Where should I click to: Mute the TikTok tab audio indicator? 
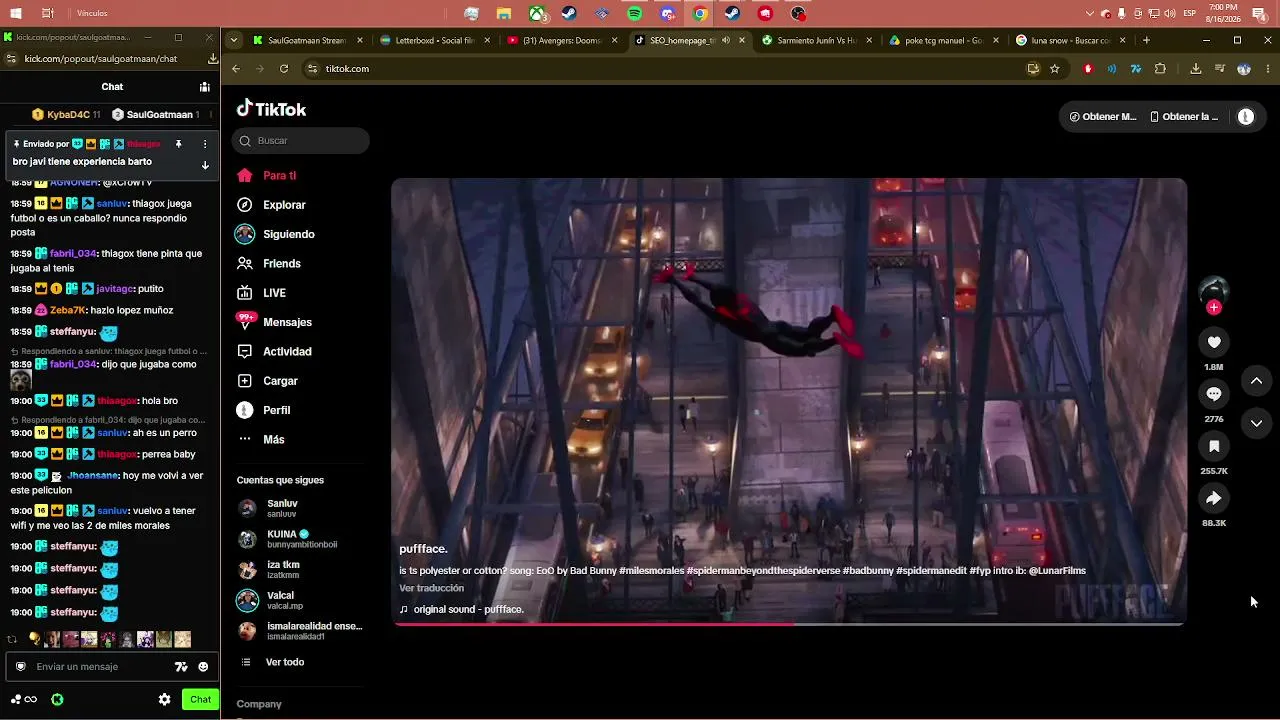tap(726, 41)
